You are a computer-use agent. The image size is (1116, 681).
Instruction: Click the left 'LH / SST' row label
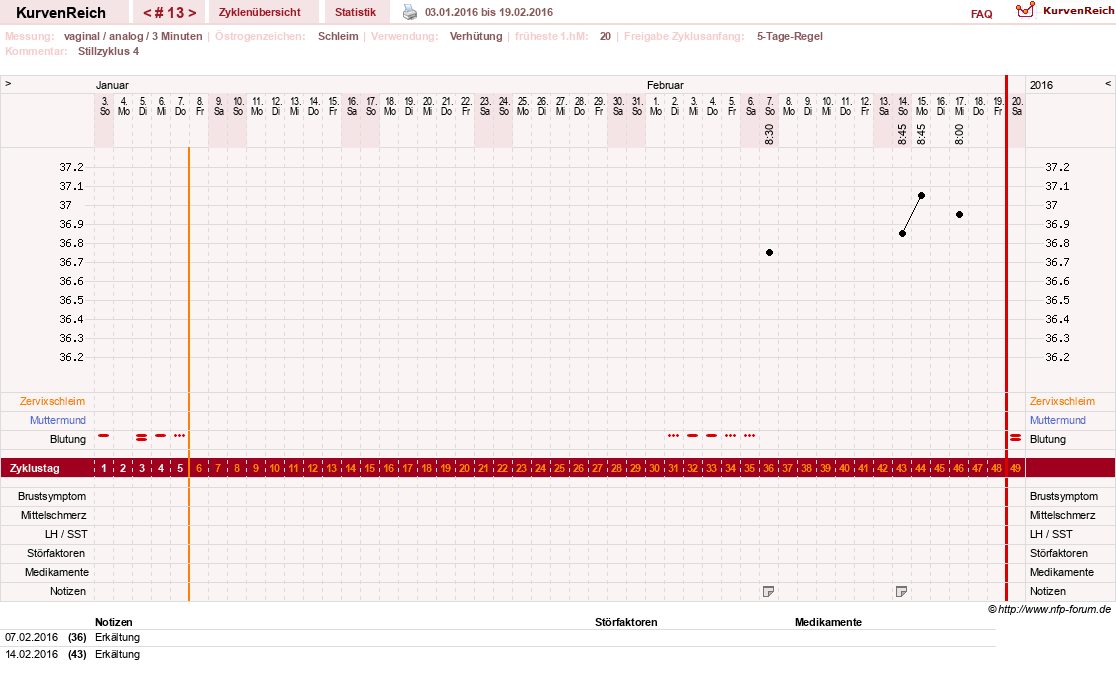coord(66,534)
